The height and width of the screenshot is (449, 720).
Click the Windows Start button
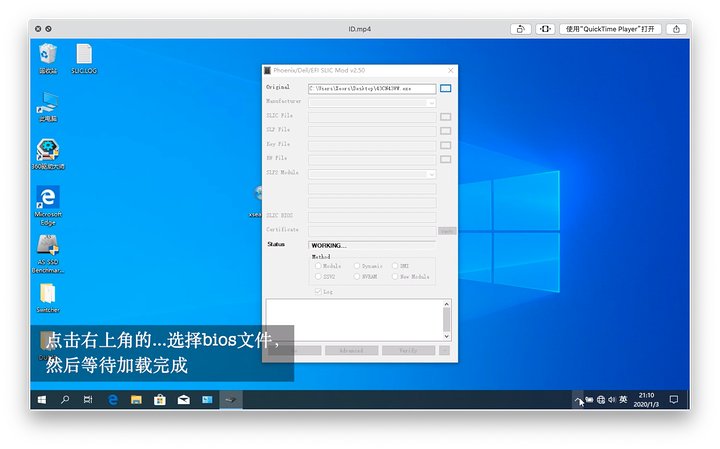[42, 399]
